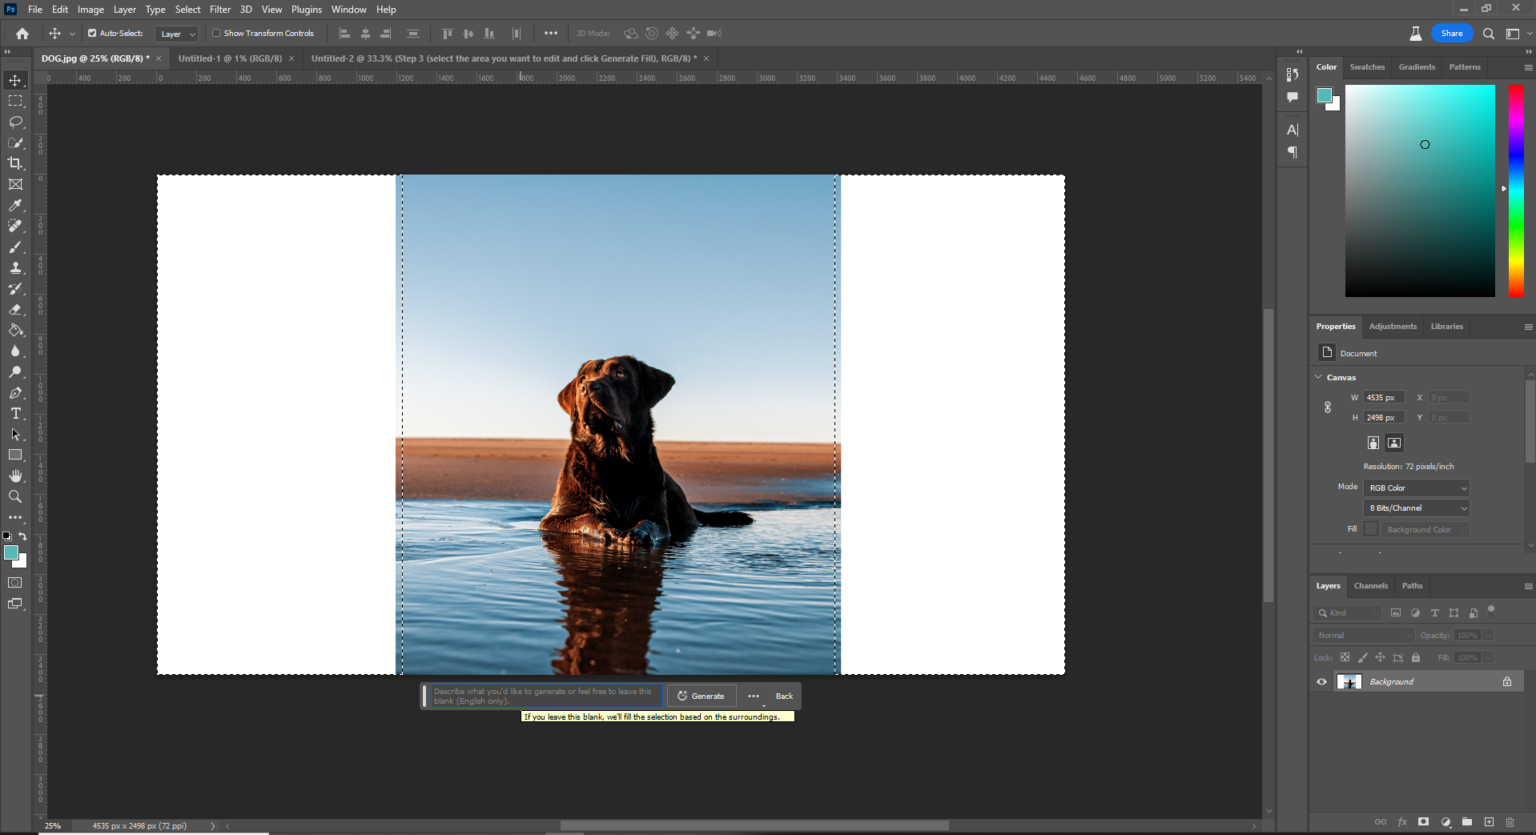The height and width of the screenshot is (835, 1536).
Task: Create new group folder icon
Action: [1467, 822]
